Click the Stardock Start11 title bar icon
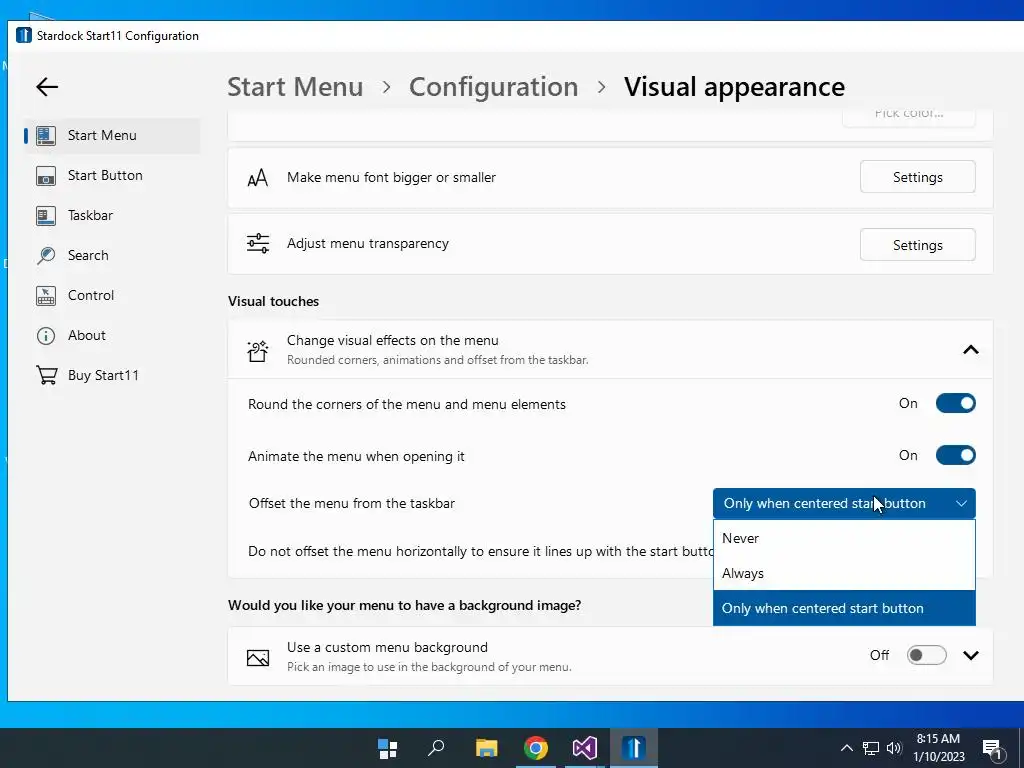Viewport: 1024px width, 768px height. coord(24,35)
